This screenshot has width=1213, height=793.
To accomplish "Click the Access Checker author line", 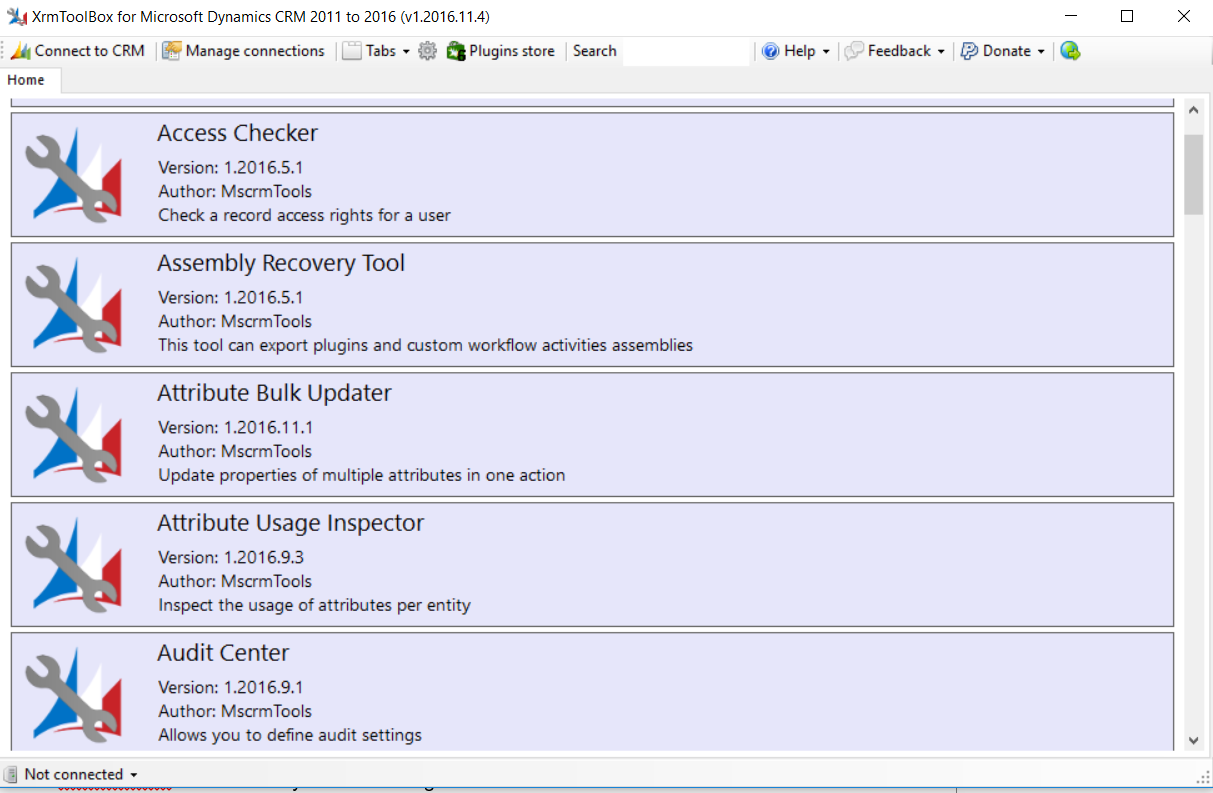I will (x=235, y=191).
